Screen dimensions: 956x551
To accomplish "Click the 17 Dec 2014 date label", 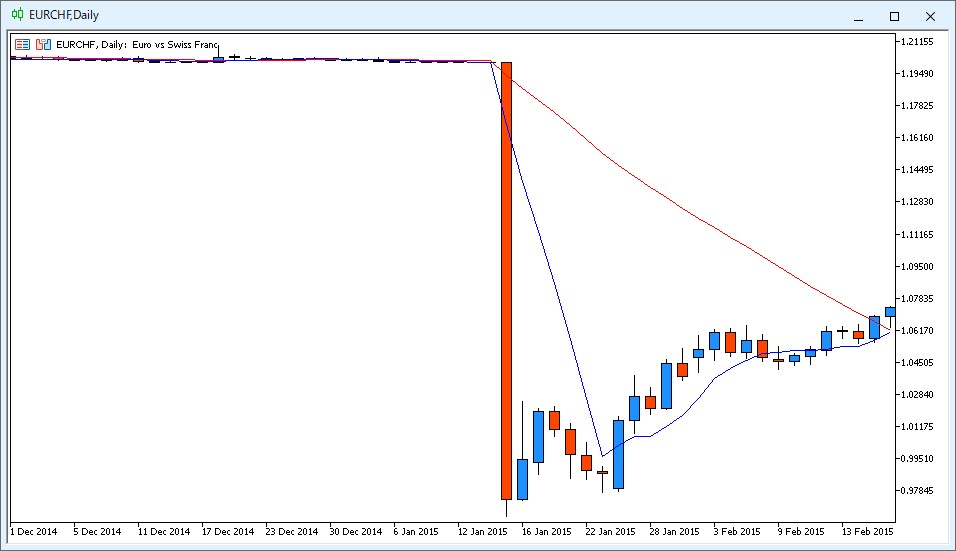I will click(228, 531).
